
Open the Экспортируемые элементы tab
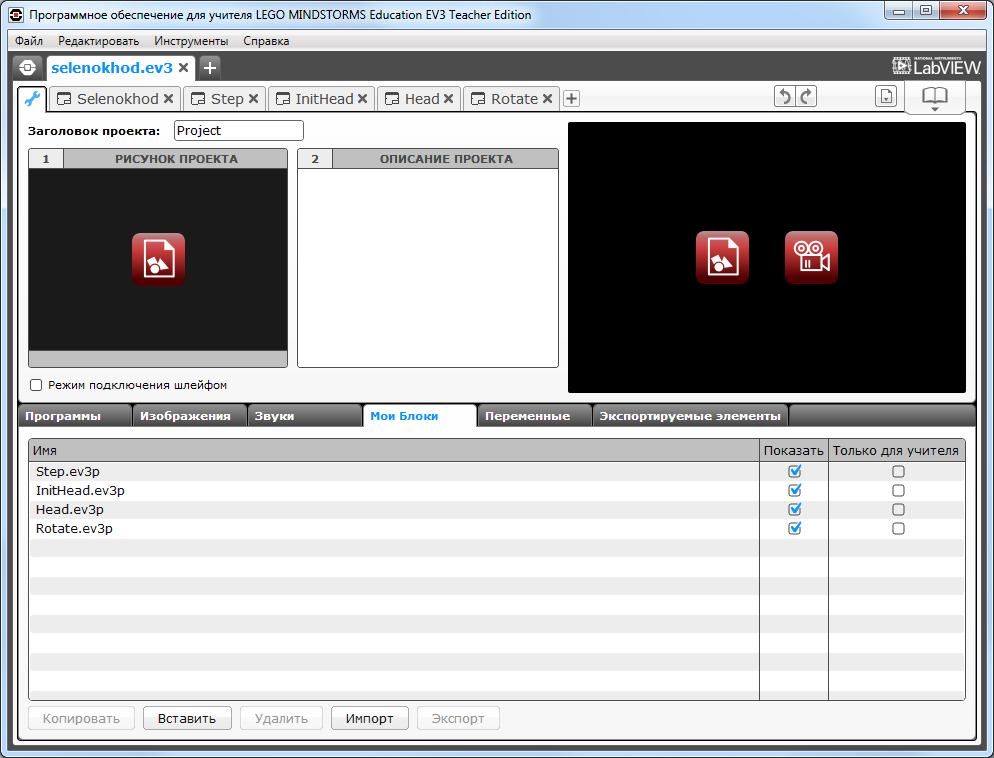coord(690,416)
